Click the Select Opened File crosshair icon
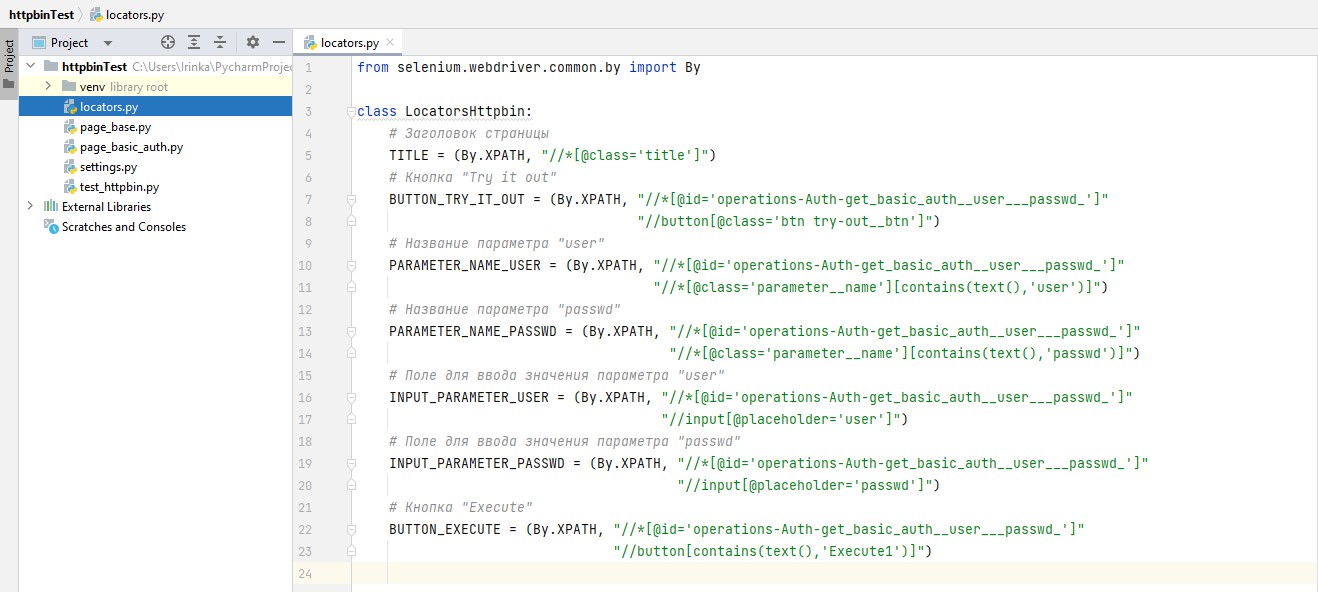The width and height of the screenshot is (1318, 592). (x=168, y=43)
